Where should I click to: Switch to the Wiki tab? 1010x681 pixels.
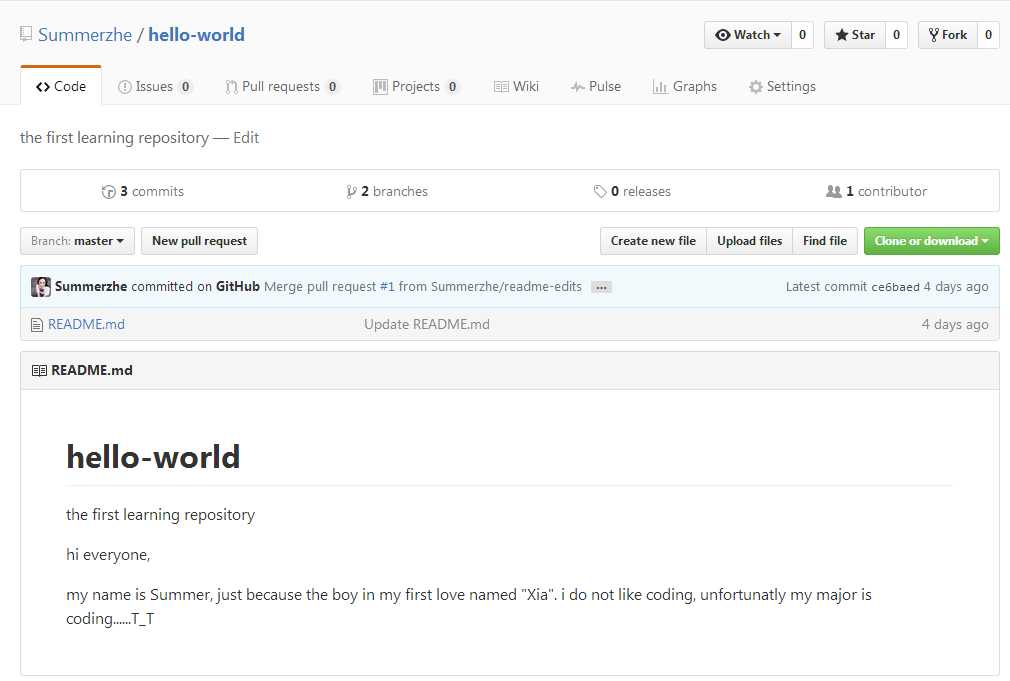tap(516, 86)
